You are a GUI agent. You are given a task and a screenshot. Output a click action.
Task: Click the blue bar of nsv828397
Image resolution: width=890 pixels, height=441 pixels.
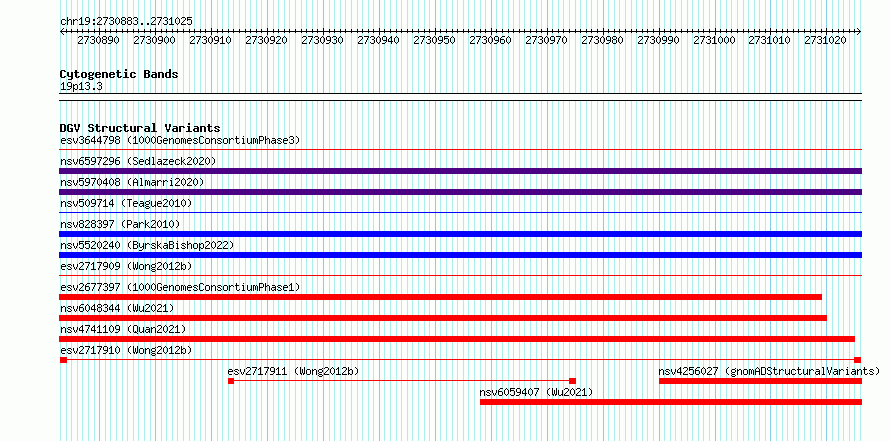point(460,234)
